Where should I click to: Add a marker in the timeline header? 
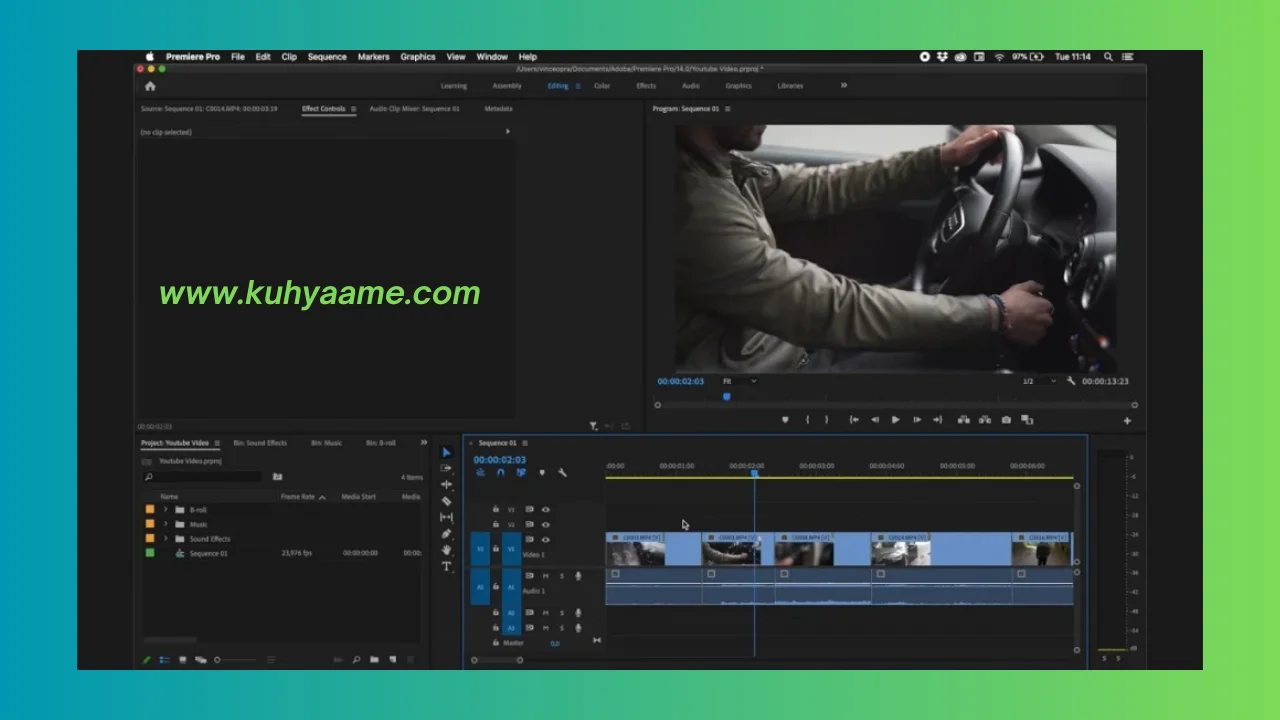(542, 473)
